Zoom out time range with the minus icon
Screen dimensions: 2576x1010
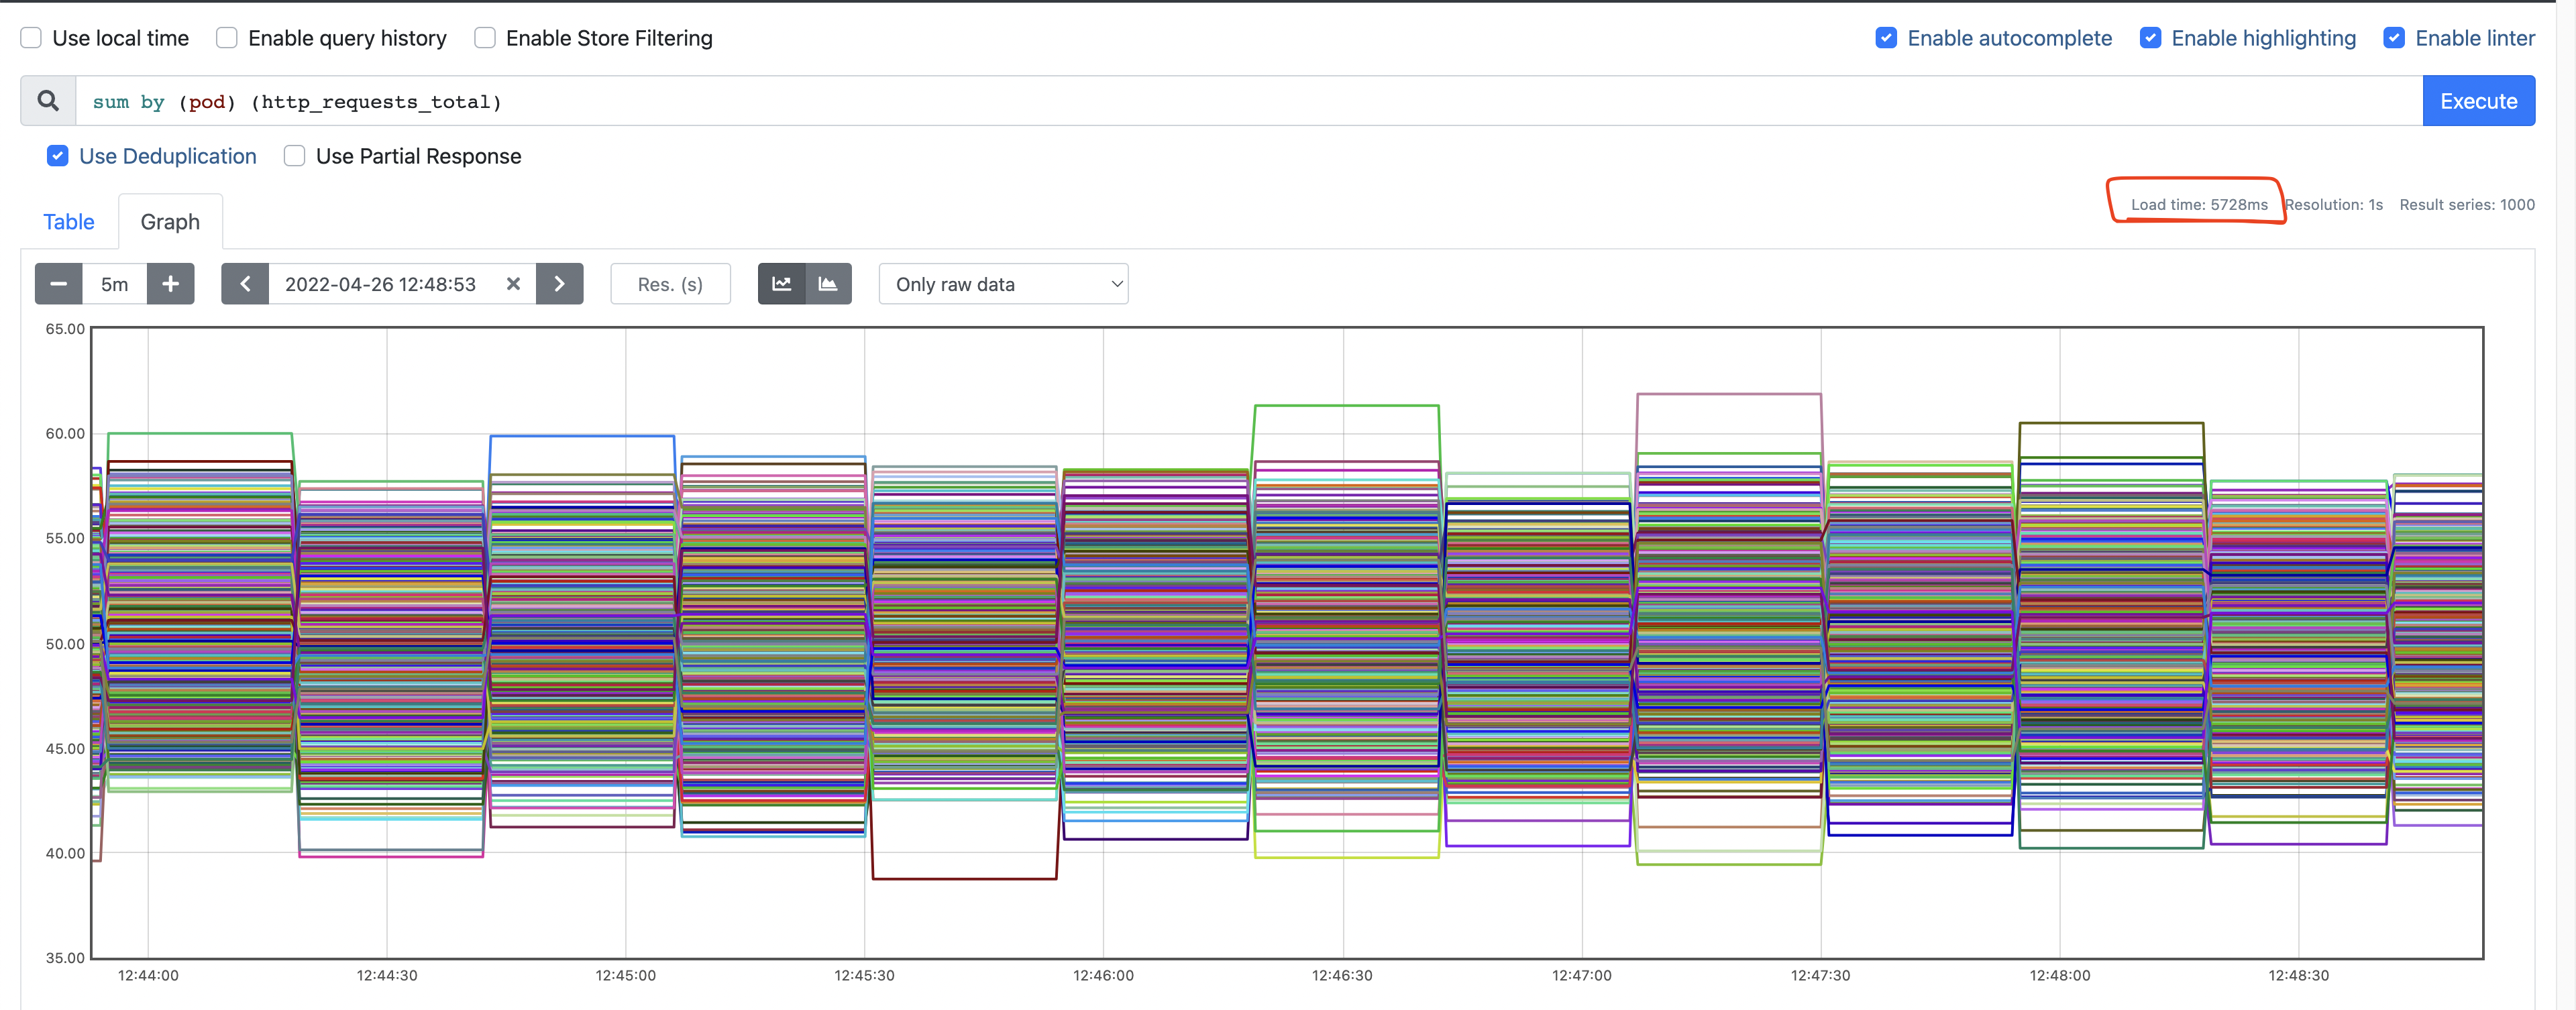coord(58,284)
